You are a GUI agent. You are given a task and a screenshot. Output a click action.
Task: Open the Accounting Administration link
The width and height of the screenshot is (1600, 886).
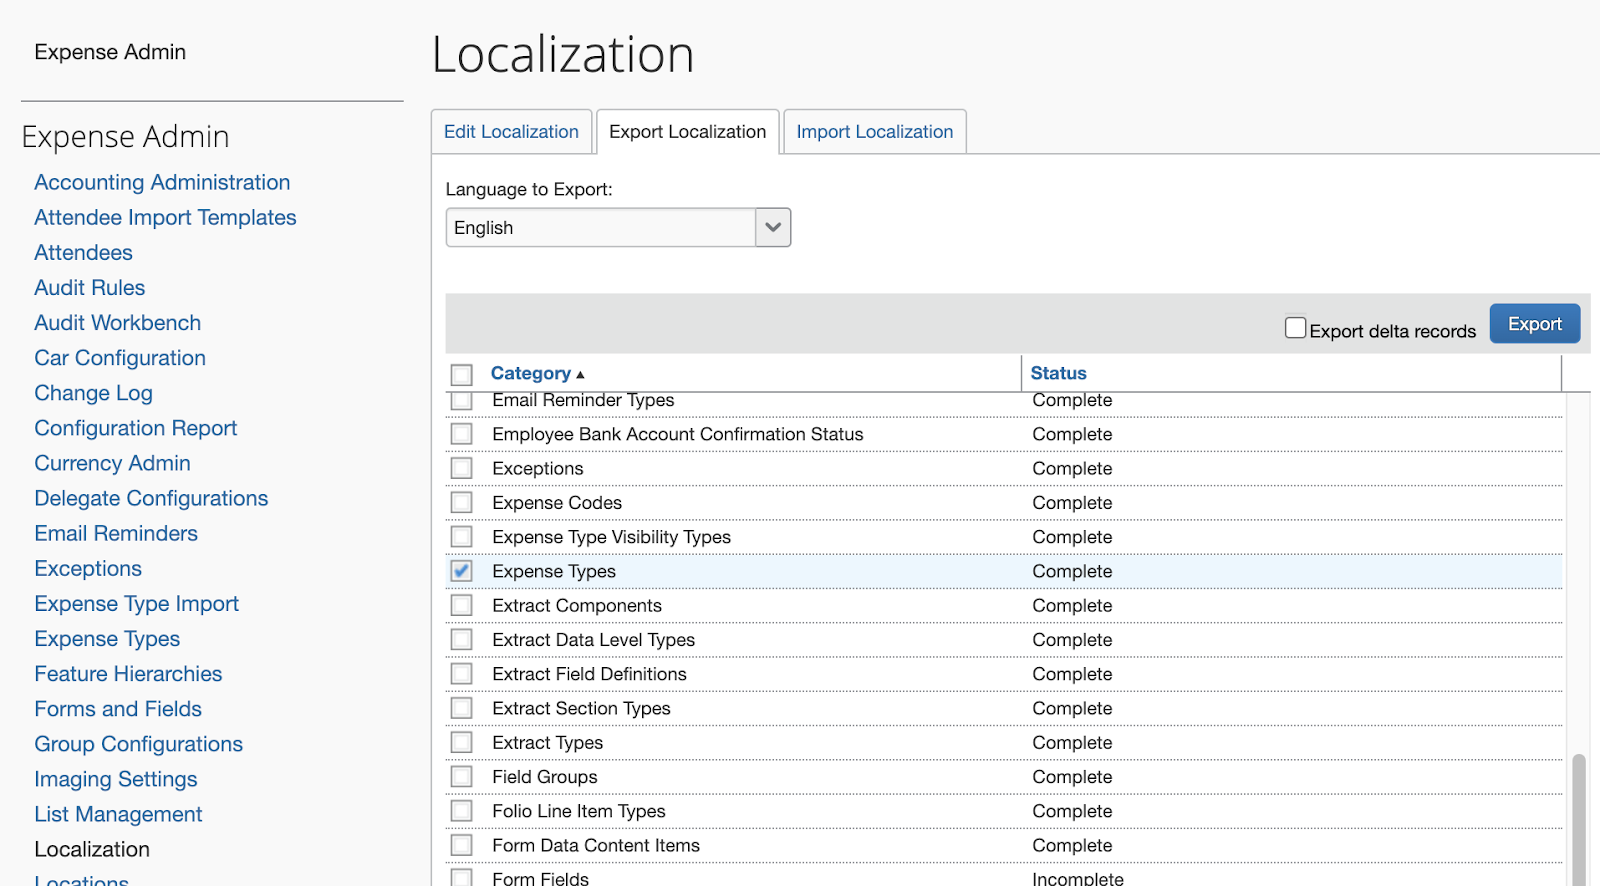(x=162, y=183)
